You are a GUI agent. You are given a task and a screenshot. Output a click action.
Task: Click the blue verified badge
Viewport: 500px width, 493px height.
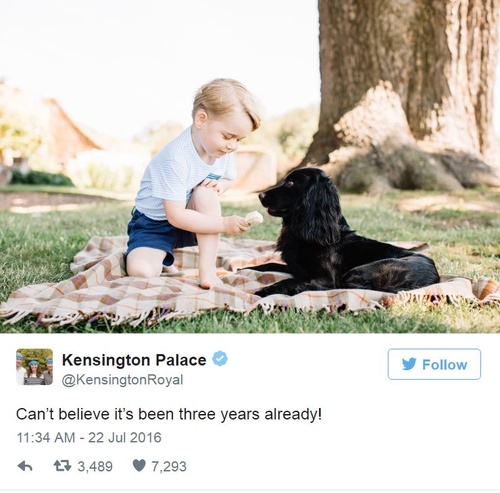(220, 359)
